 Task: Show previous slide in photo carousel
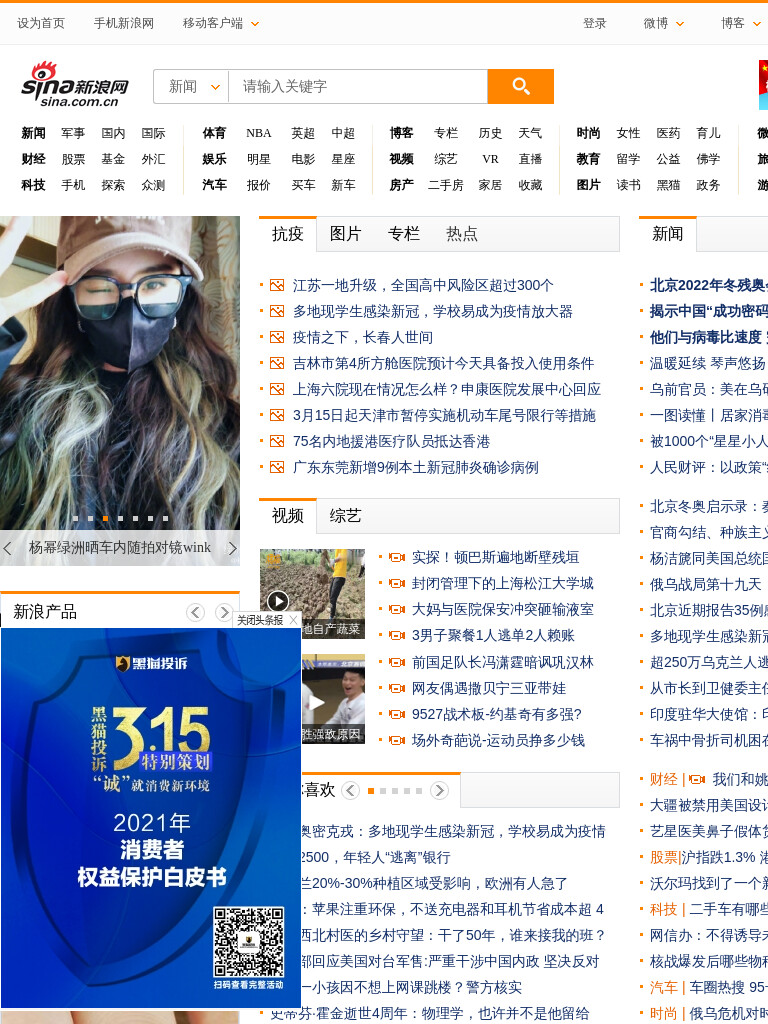(x=8, y=548)
